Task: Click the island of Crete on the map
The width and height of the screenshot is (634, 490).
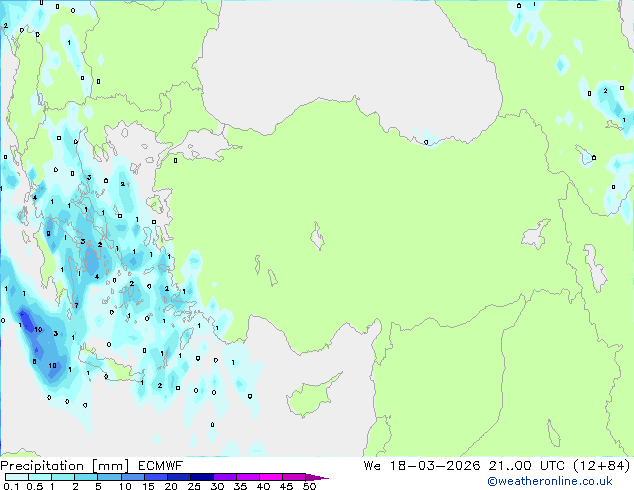Action: [109, 364]
